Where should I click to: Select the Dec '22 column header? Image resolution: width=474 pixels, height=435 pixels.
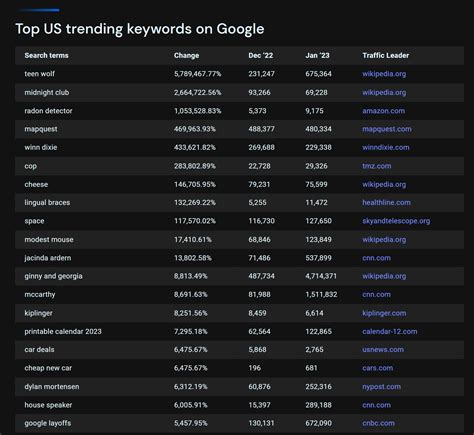coord(260,55)
